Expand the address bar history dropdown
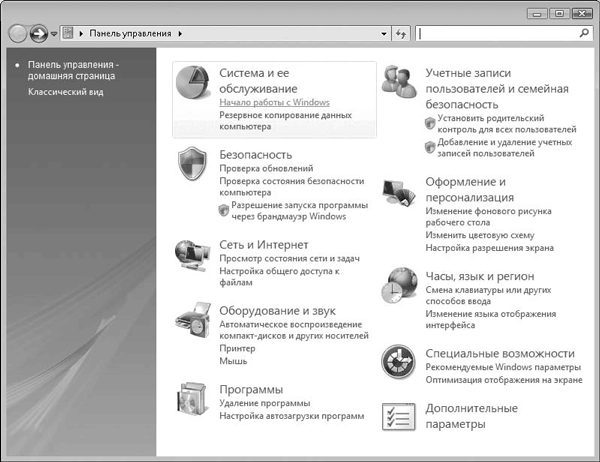The height and width of the screenshot is (462, 600). [385, 34]
